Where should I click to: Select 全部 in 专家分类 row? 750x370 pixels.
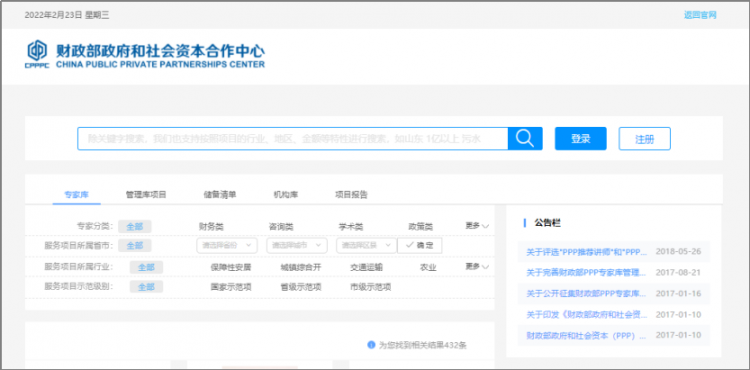tap(135, 227)
